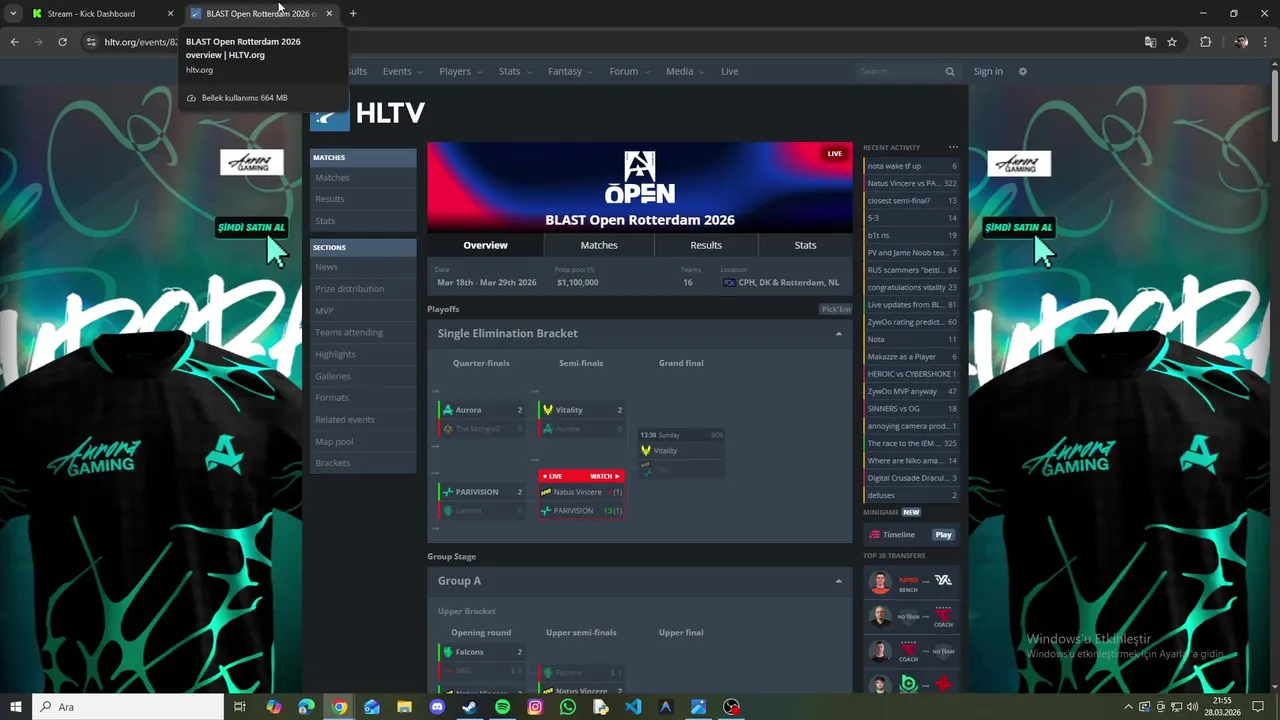Image resolution: width=1280 pixels, height=720 pixels.
Task: Switch to the event Matches tab
Action: click(599, 245)
